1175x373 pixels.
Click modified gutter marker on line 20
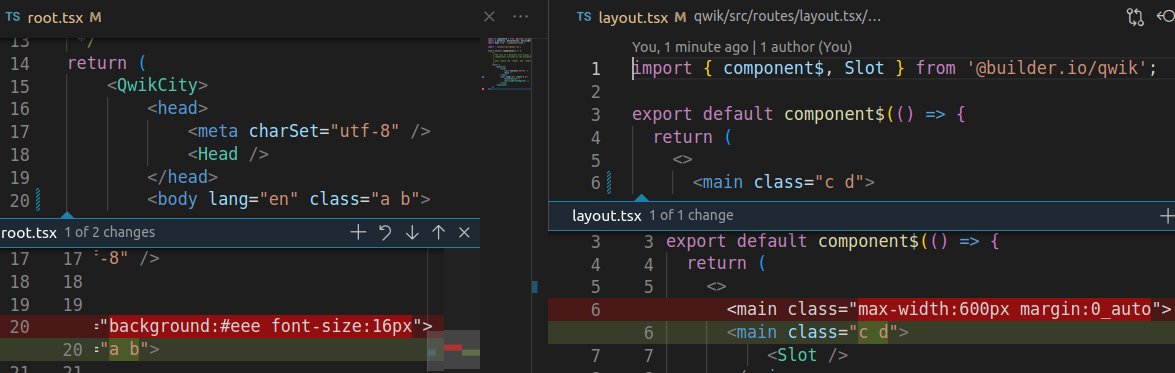click(x=37, y=199)
